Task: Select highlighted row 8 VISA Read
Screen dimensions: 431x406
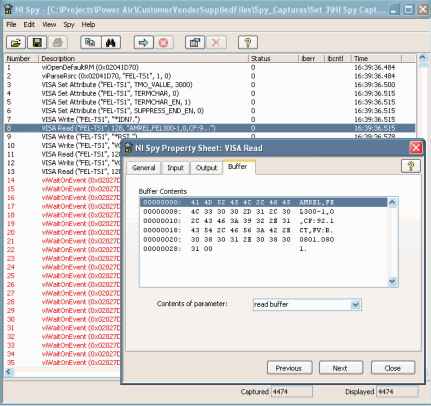Action: (210, 128)
